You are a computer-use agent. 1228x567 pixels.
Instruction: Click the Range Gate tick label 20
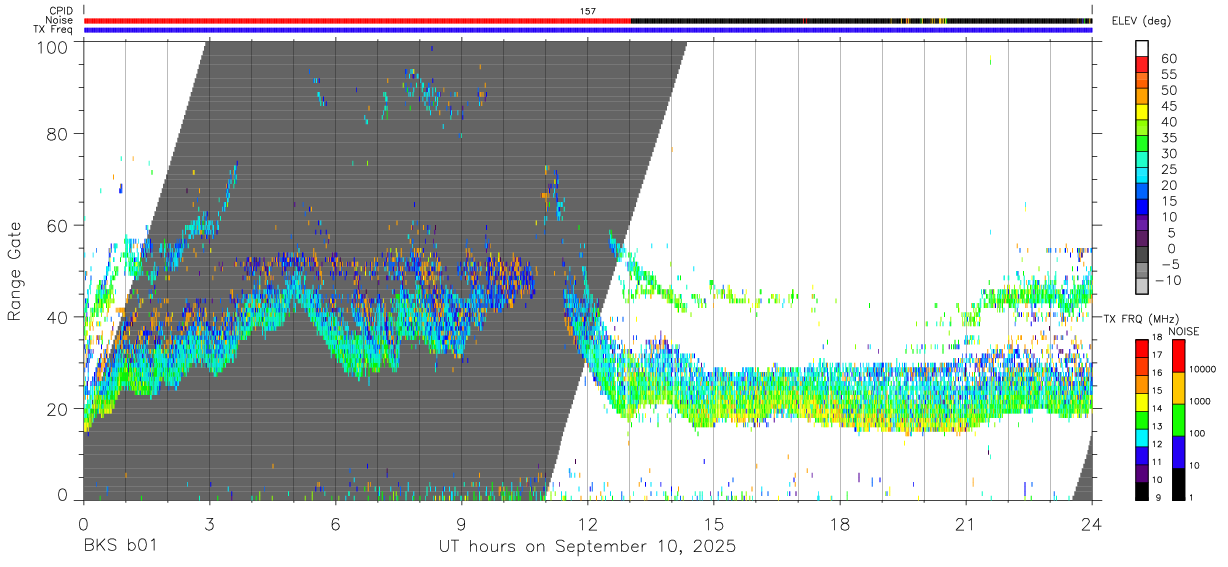(58, 409)
